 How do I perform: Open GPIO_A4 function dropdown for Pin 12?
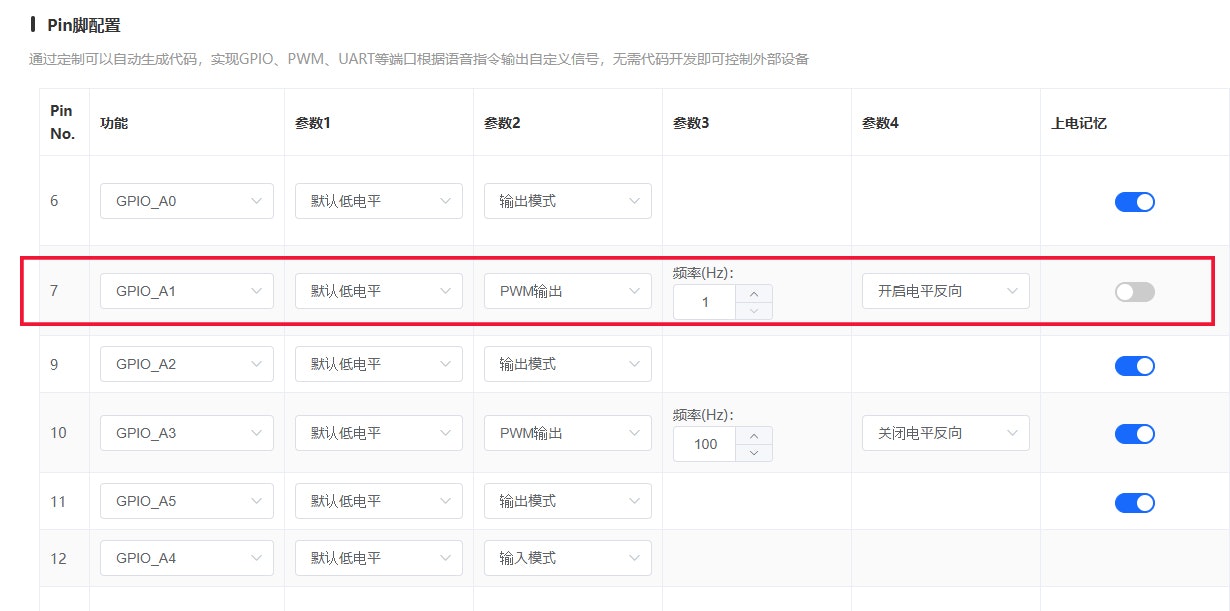tap(187, 558)
